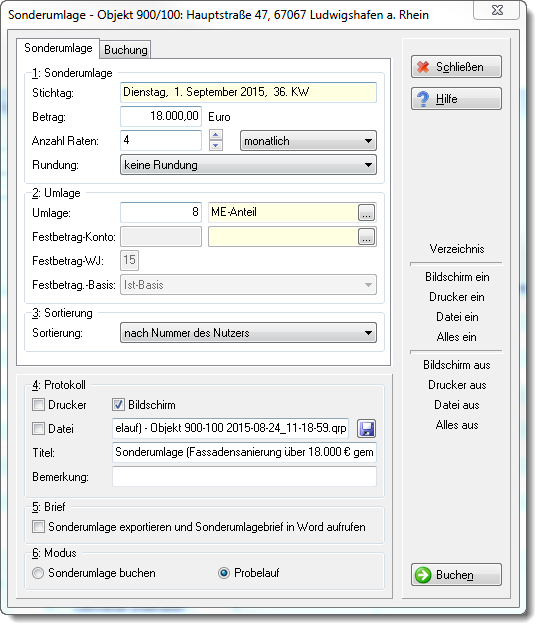Screen dimensions: 542x630
Task: Select Sonderumlage buchen radio option
Action: tap(38, 573)
